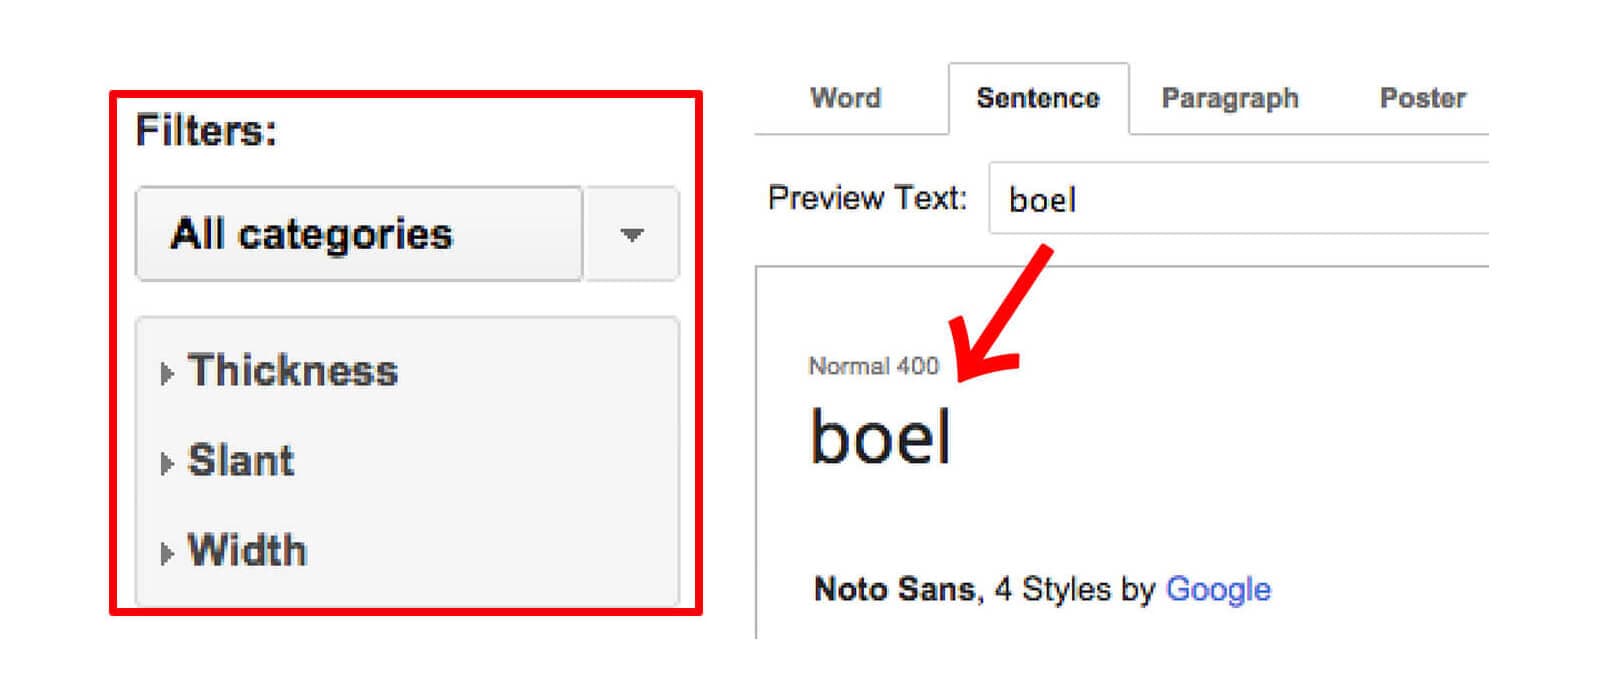The width and height of the screenshot is (1600, 676).
Task: Click the Preview Text label
Action: click(x=867, y=198)
